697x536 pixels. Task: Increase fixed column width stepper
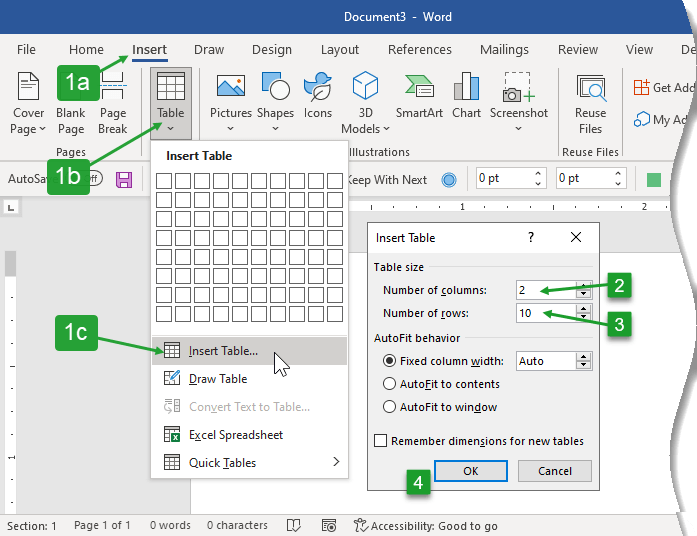pyautogui.click(x=583, y=356)
